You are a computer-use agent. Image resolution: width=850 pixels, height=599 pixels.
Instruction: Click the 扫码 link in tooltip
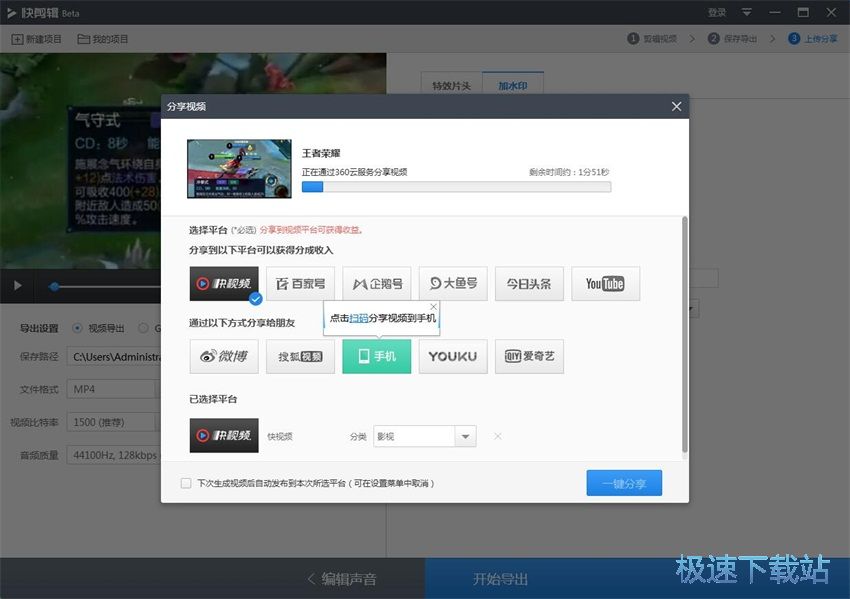(358, 318)
